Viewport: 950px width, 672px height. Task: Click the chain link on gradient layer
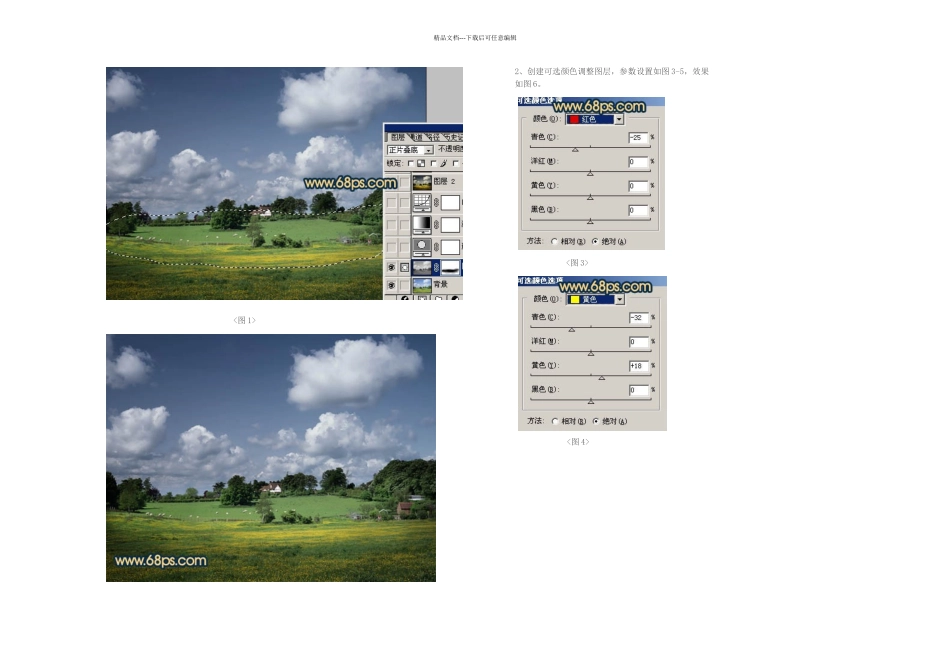click(x=436, y=225)
